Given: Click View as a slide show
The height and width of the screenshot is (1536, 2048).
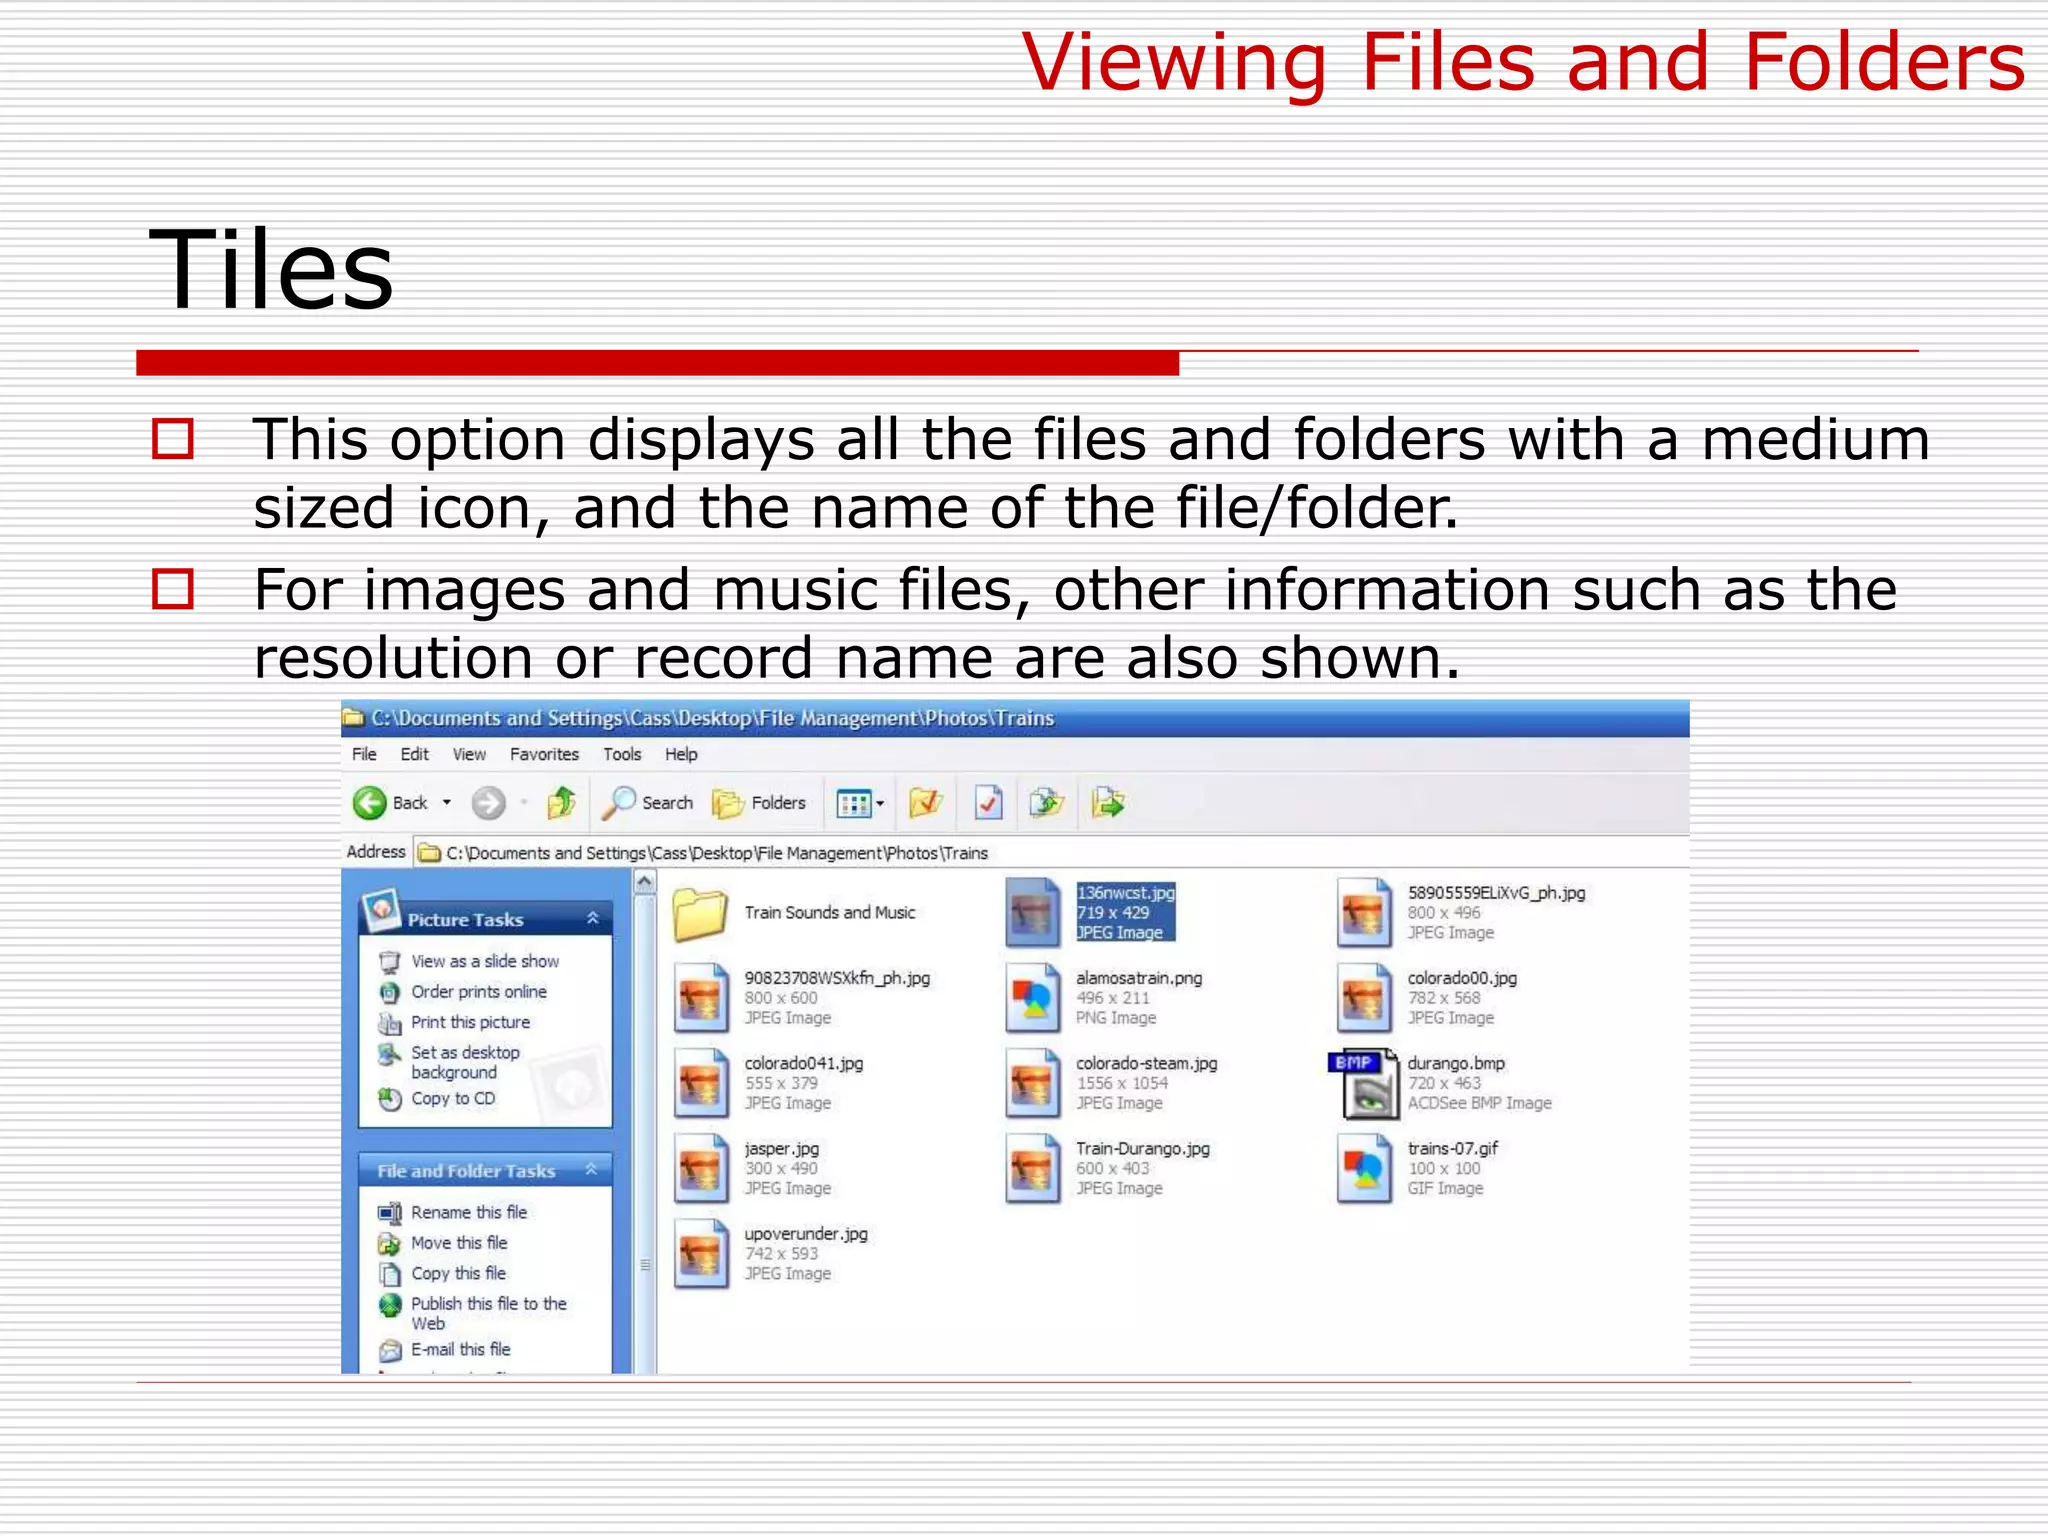Looking at the screenshot, I should (x=485, y=961).
